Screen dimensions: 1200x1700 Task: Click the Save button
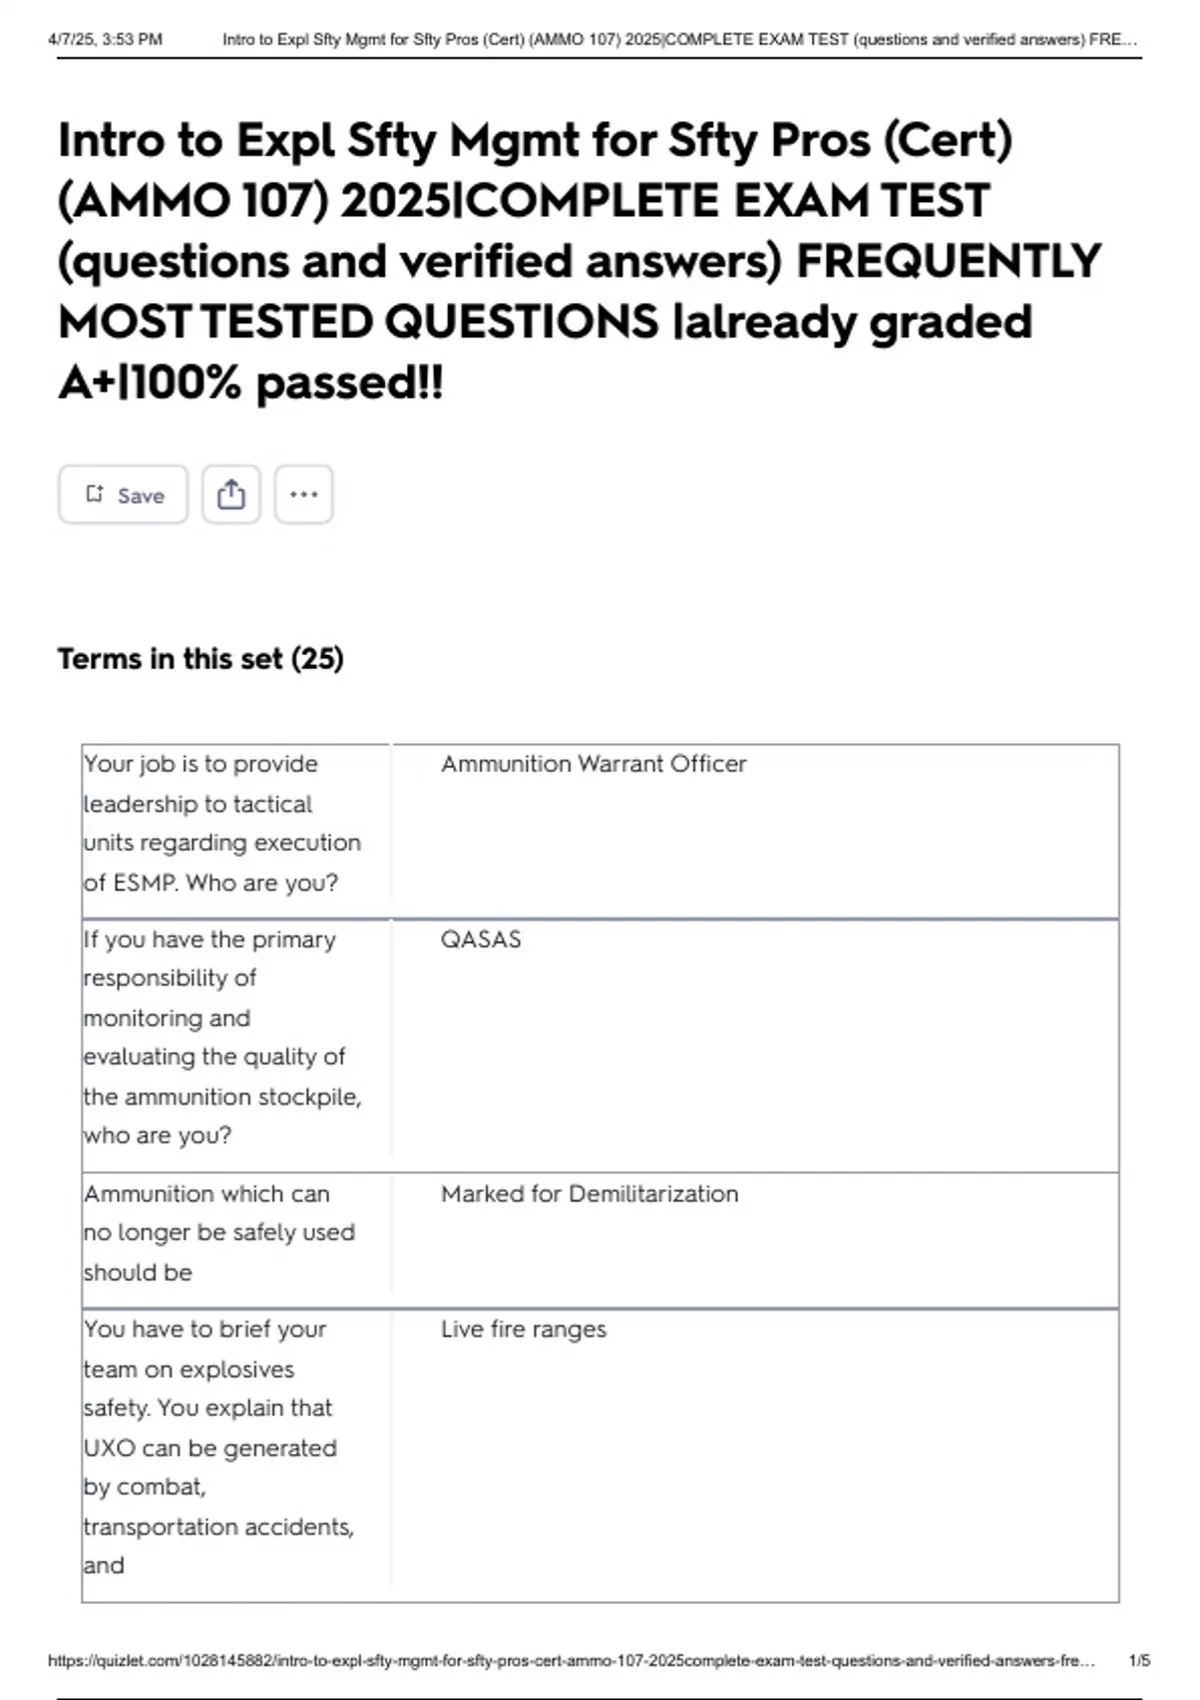(123, 495)
